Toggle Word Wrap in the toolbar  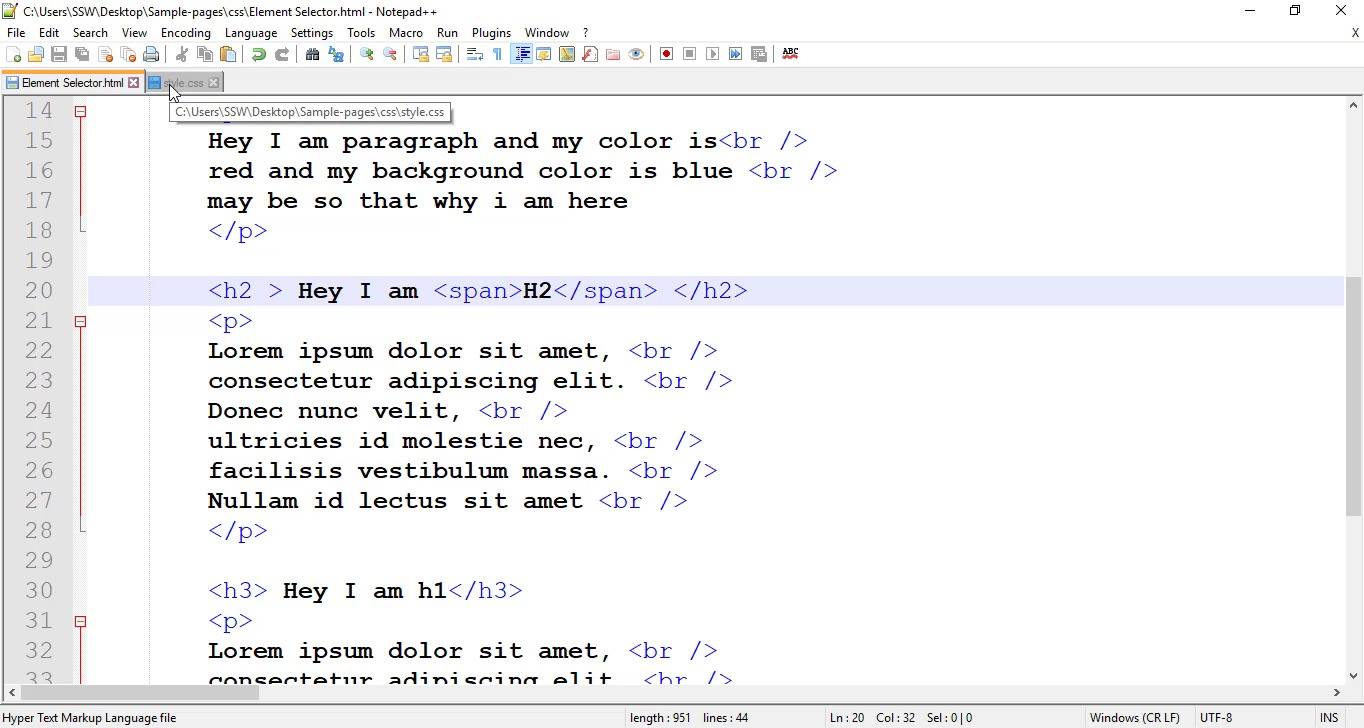[475, 54]
